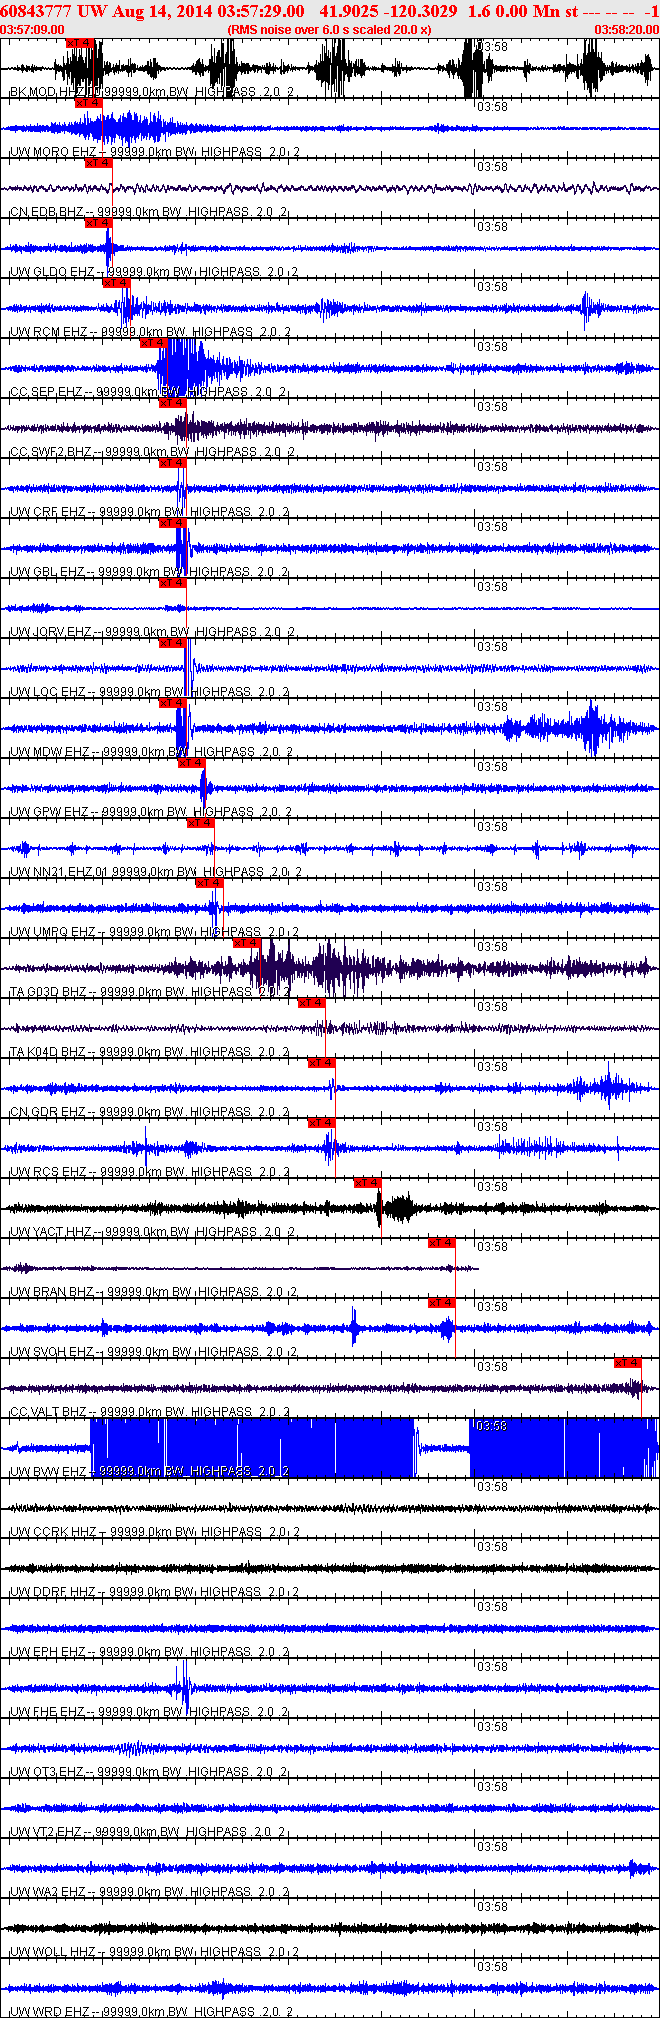This screenshot has height=2018, width=660.
Task: Select the red pick marker on UW MORO trace
Action: [89, 102]
